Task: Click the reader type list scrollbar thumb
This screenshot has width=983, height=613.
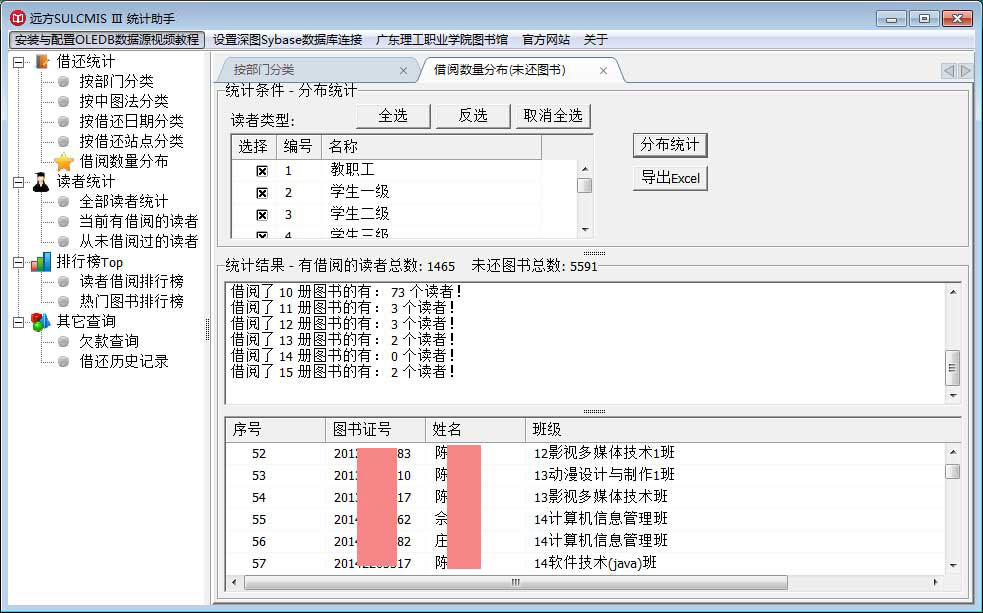Action: click(585, 186)
